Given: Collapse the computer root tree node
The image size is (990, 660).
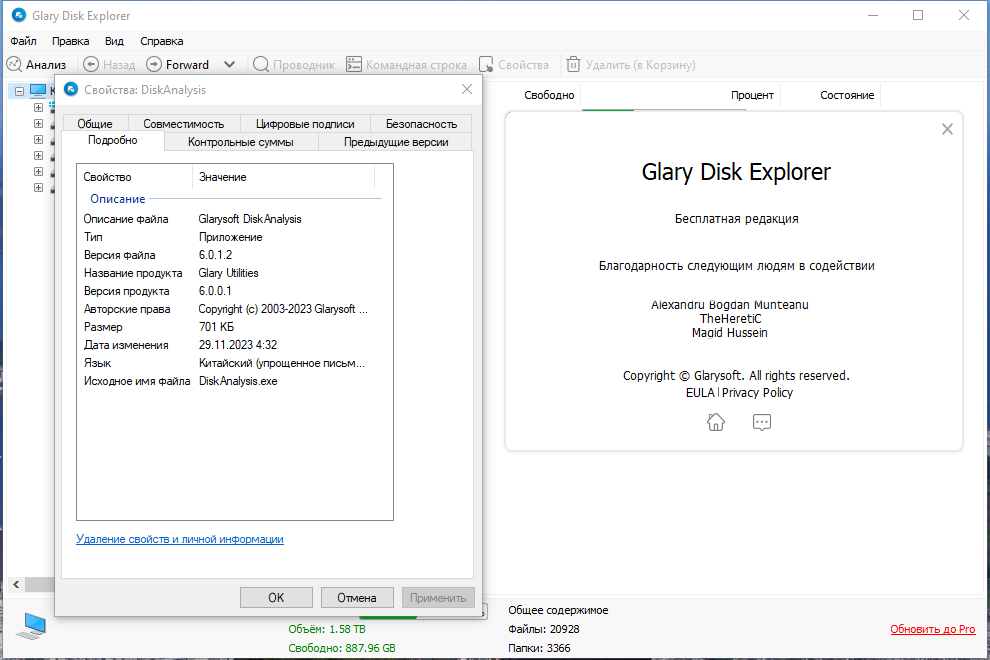Looking at the screenshot, I should pos(20,91).
